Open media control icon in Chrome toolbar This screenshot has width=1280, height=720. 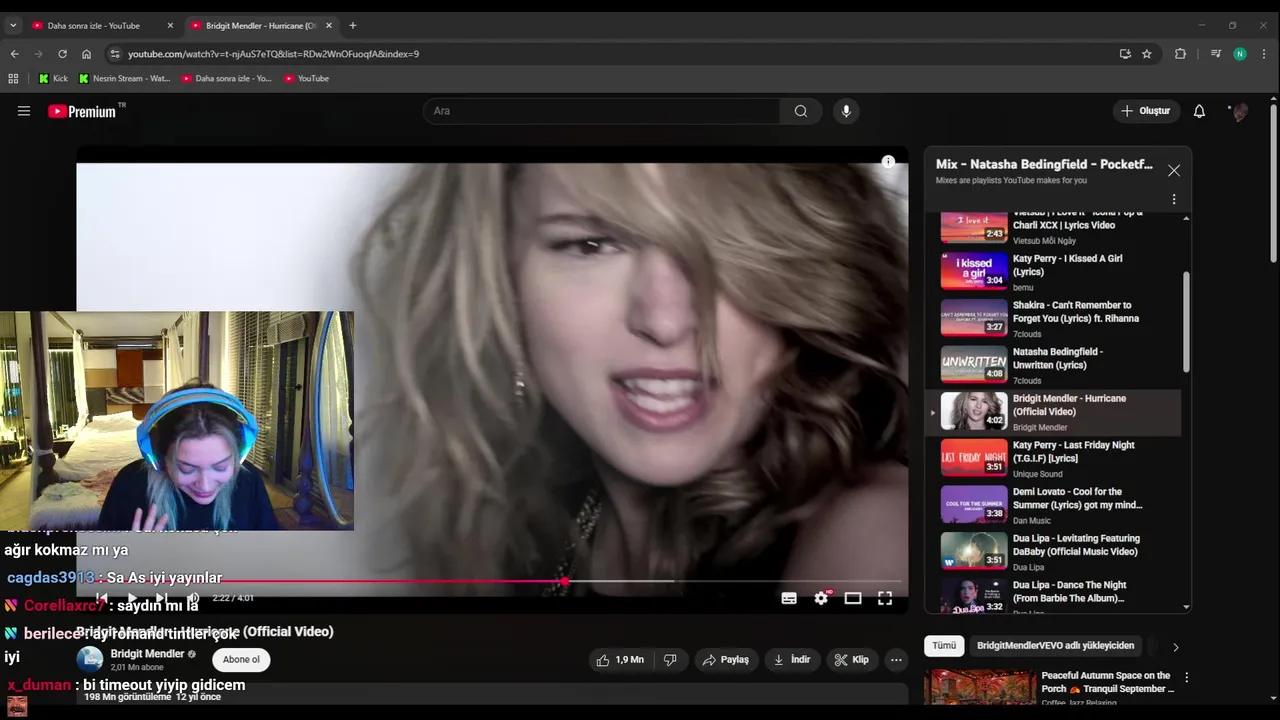pyautogui.click(x=1215, y=54)
